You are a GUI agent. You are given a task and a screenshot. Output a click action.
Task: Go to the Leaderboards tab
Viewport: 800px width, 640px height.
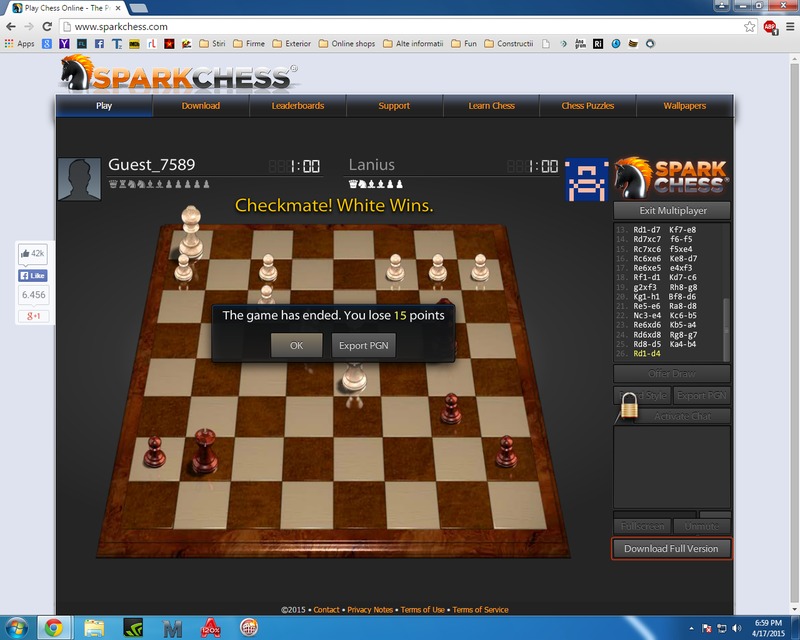[x=297, y=106]
